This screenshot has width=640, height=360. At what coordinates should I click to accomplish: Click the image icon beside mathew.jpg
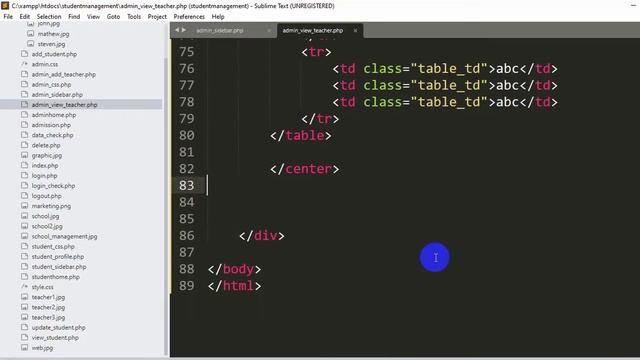[31, 34]
